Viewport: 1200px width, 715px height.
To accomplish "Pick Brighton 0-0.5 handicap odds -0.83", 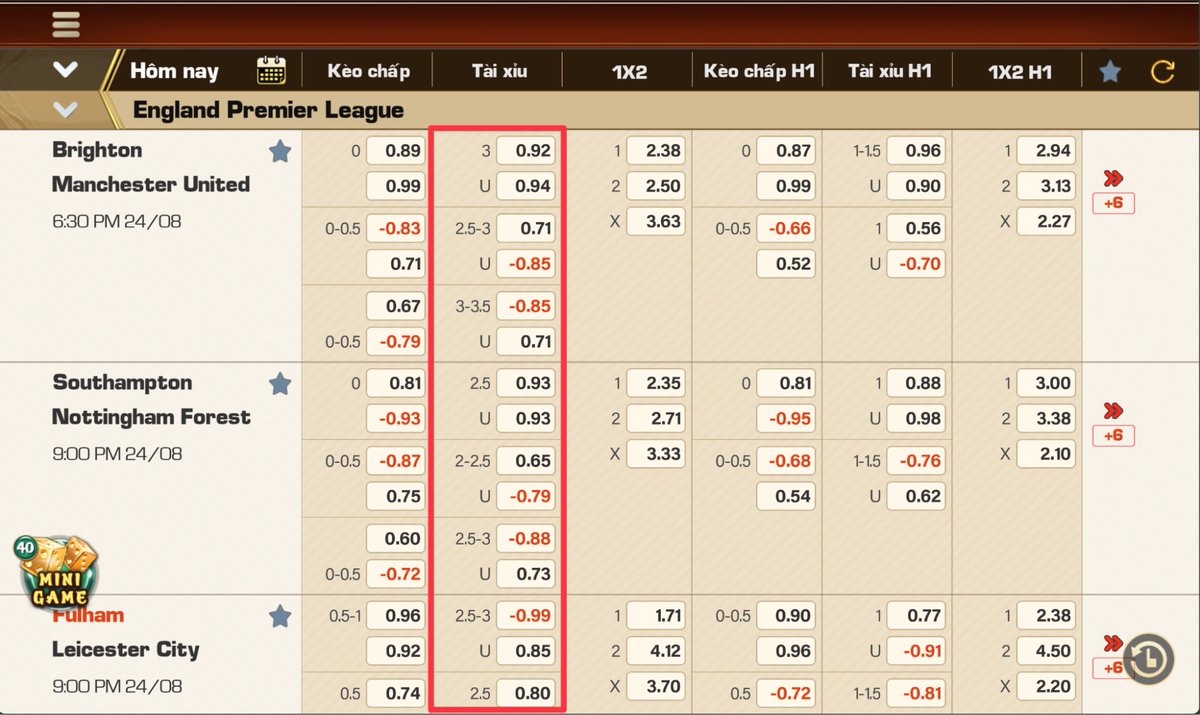I will coord(395,228).
